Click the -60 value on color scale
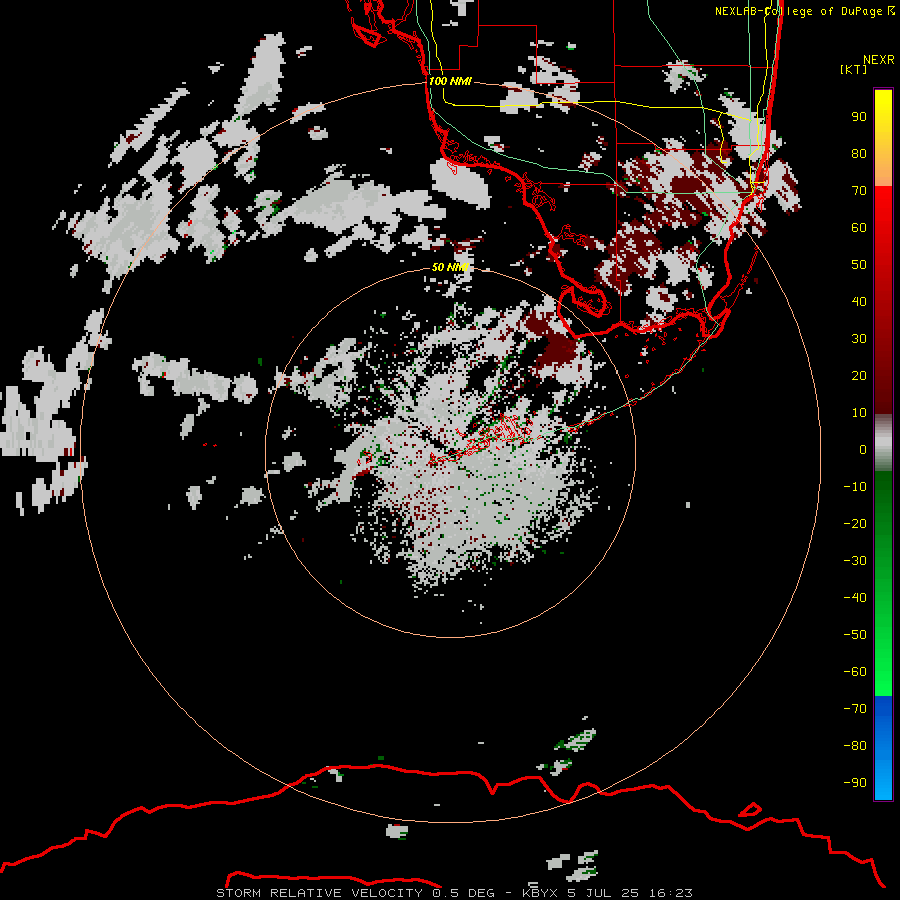The image size is (900, 900). pos(855,672)
